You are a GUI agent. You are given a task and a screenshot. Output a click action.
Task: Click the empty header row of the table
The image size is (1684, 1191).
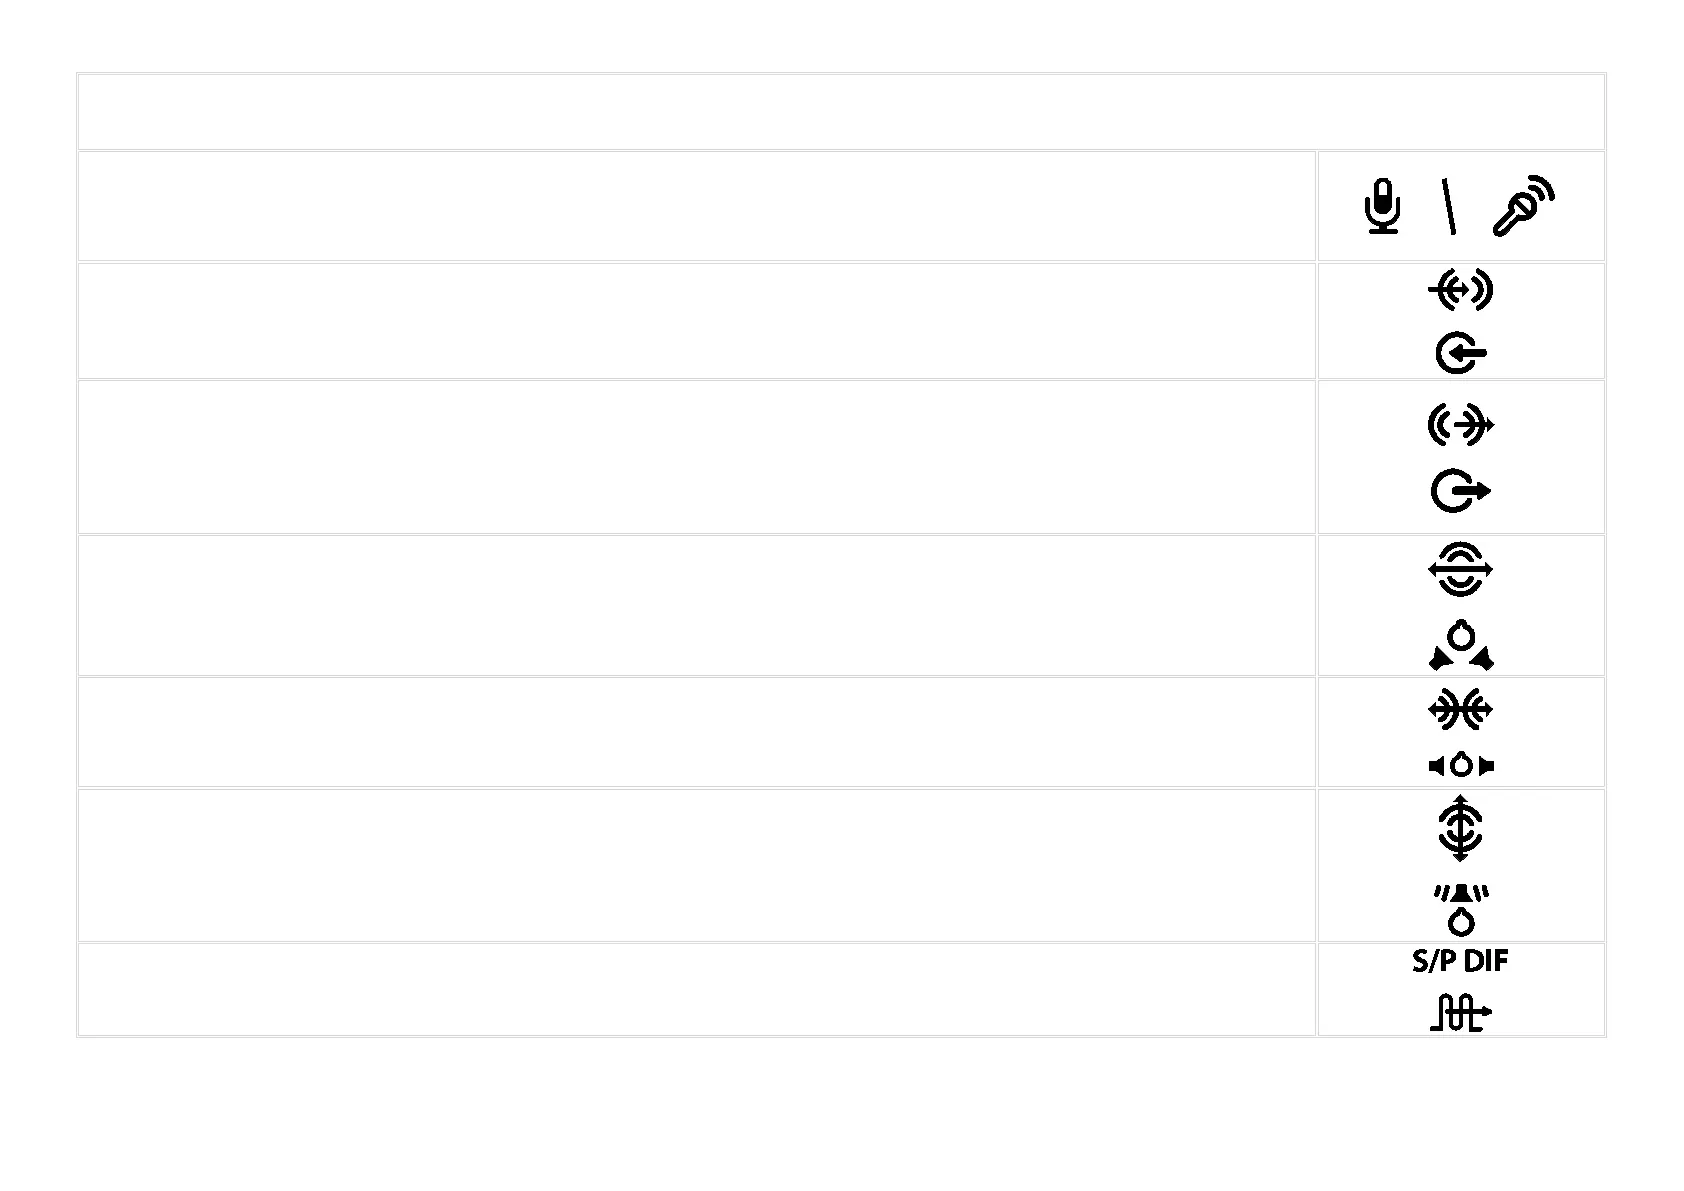click(x=840, y=111)
